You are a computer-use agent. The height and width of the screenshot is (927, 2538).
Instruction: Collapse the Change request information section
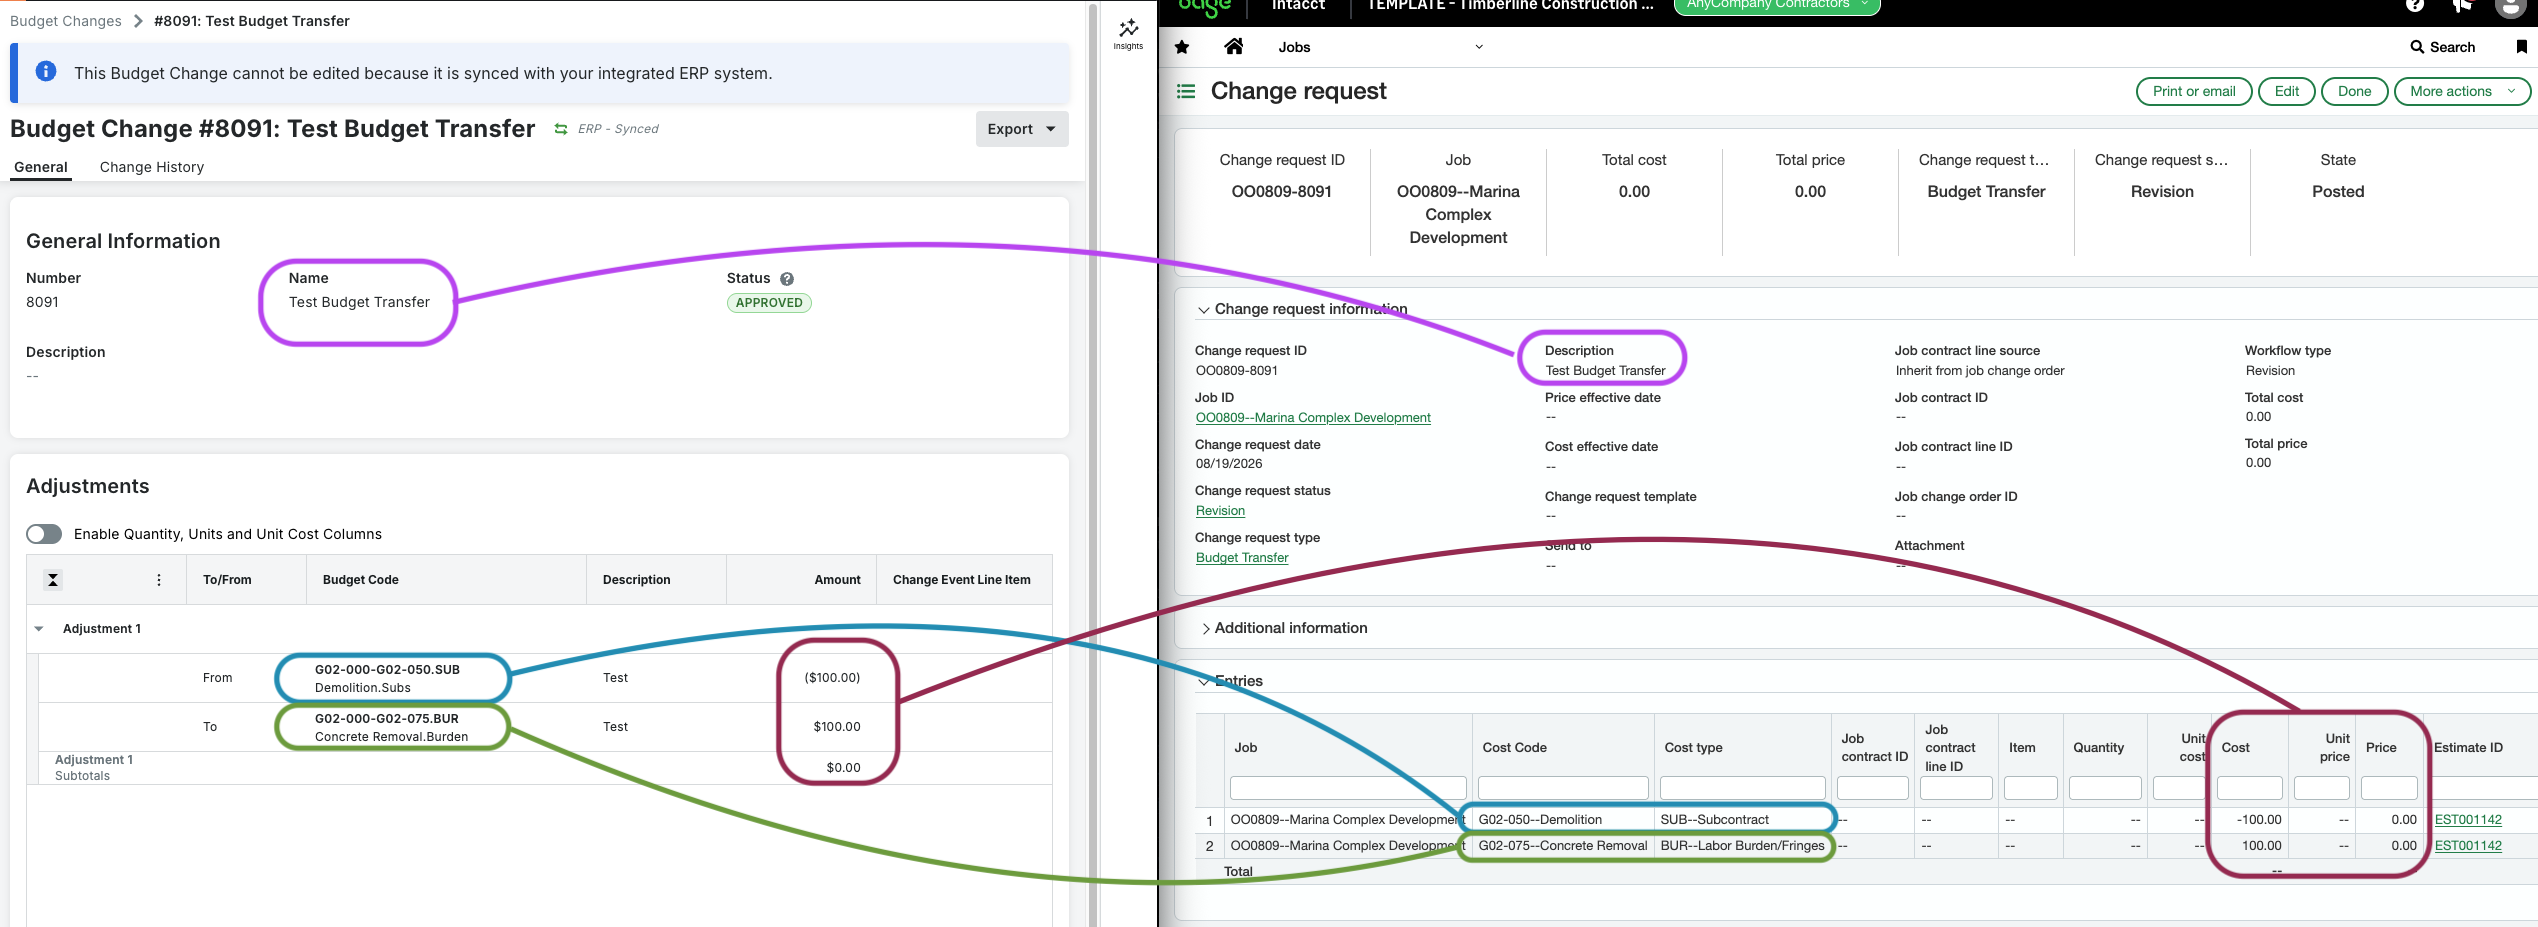(x=1204, y=310)
